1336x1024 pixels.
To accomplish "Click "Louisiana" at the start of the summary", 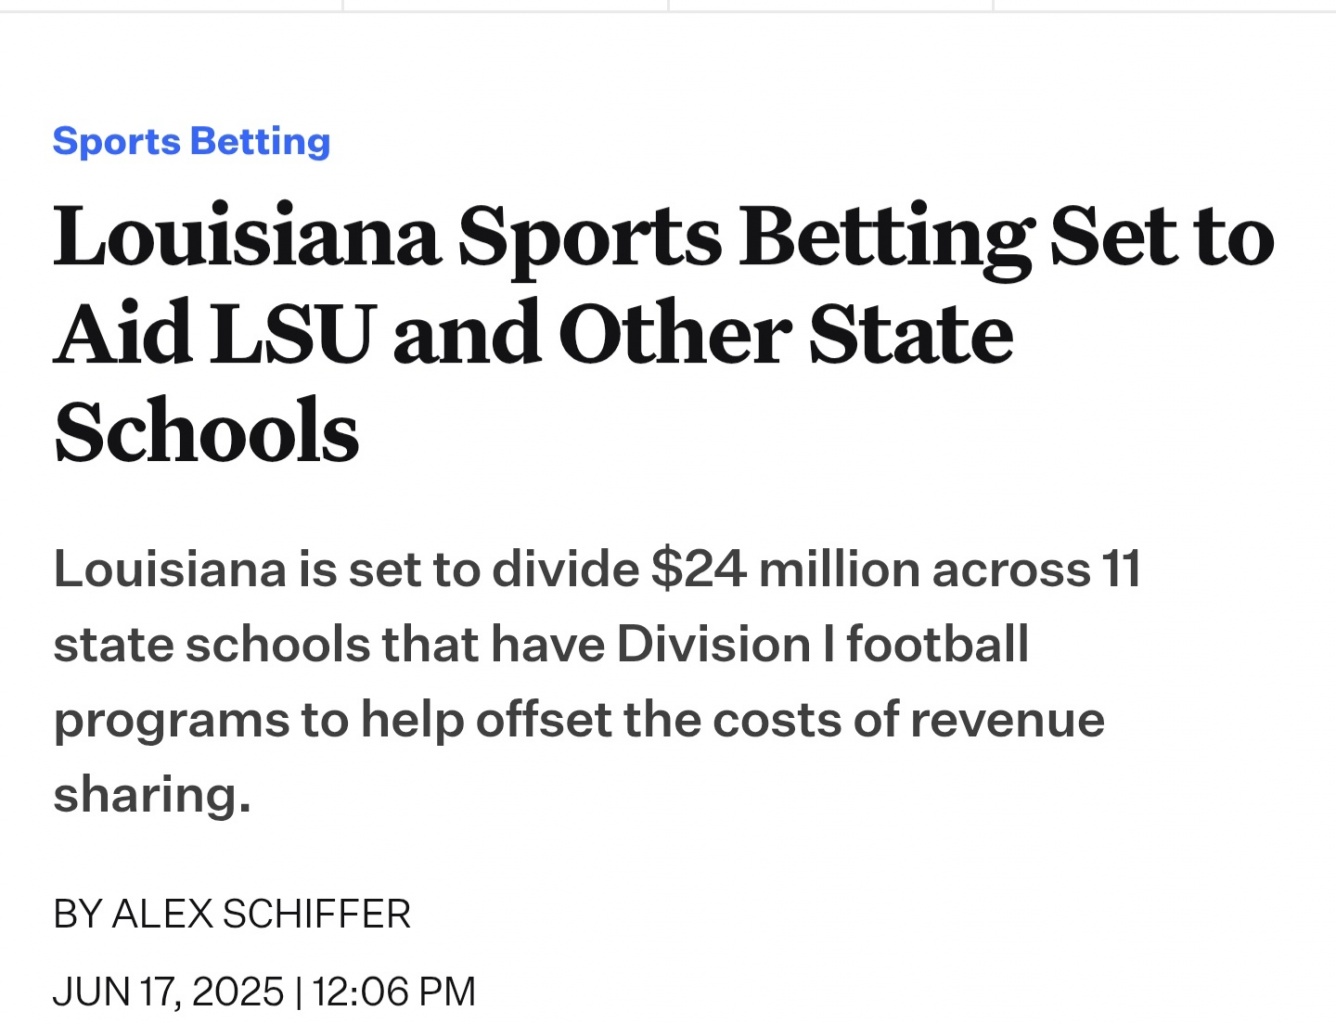I will pos(170,569).
